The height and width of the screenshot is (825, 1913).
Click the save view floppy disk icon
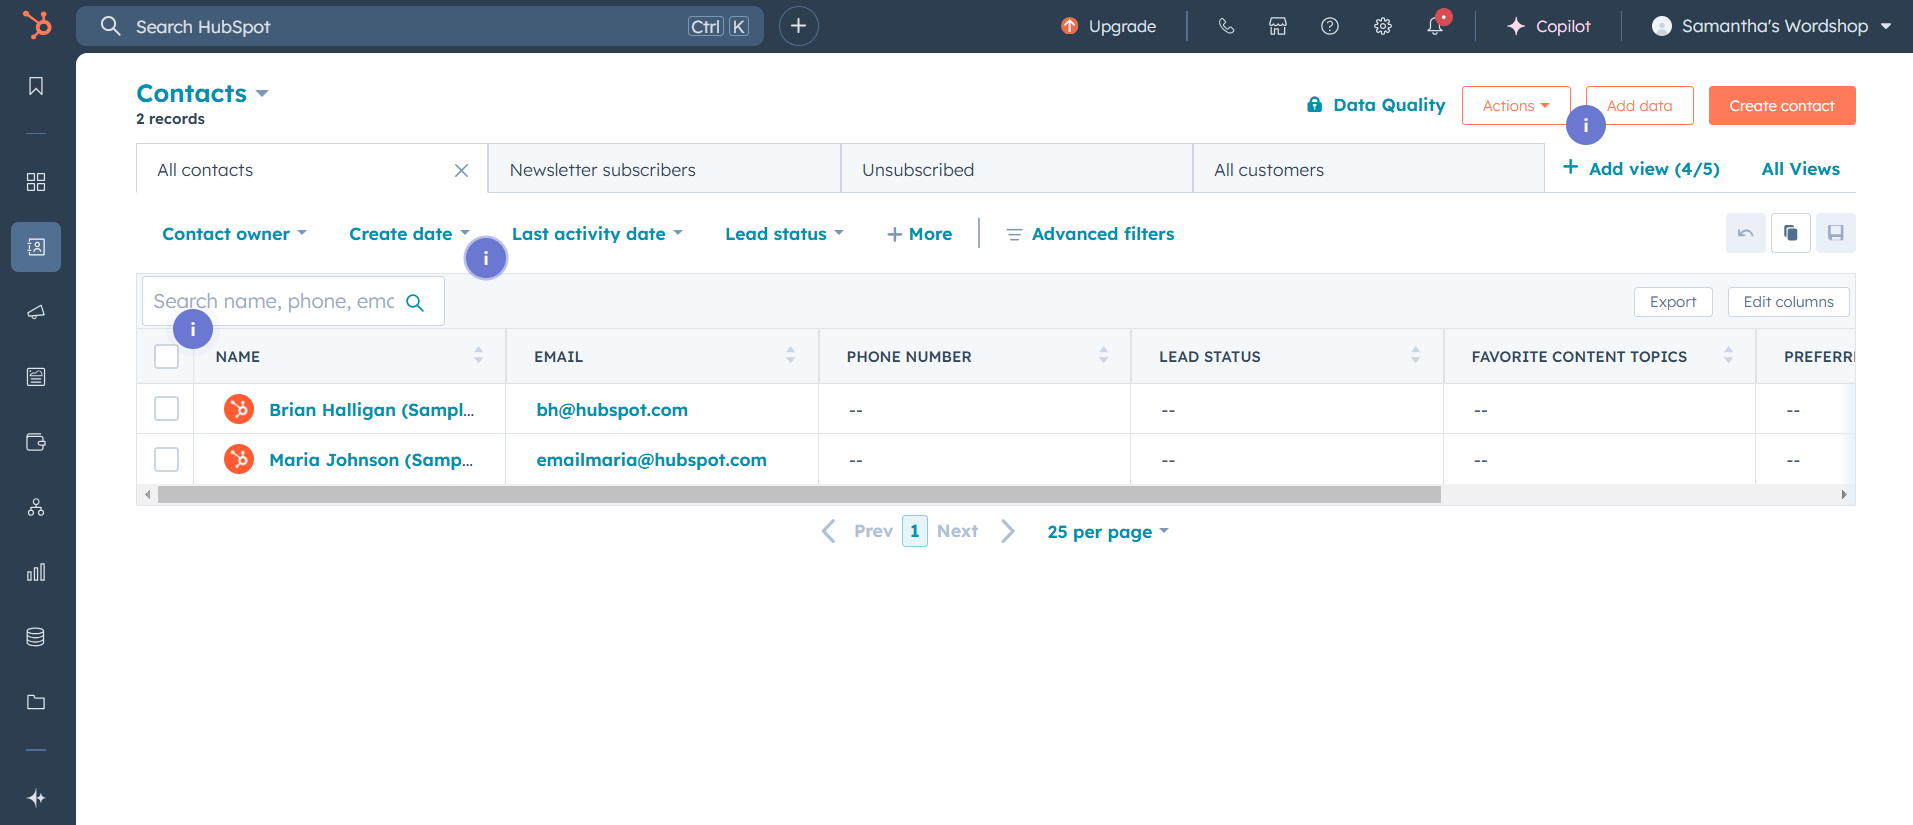[x=1836, y=233]
